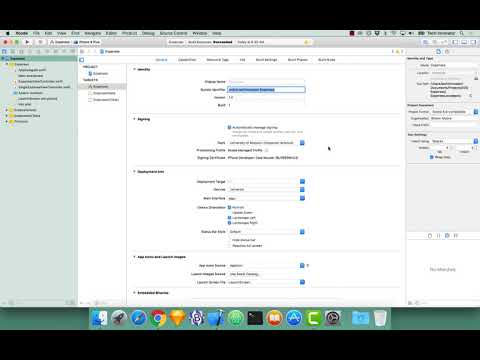Switch to the Build Phases tab

click(298, 60)
